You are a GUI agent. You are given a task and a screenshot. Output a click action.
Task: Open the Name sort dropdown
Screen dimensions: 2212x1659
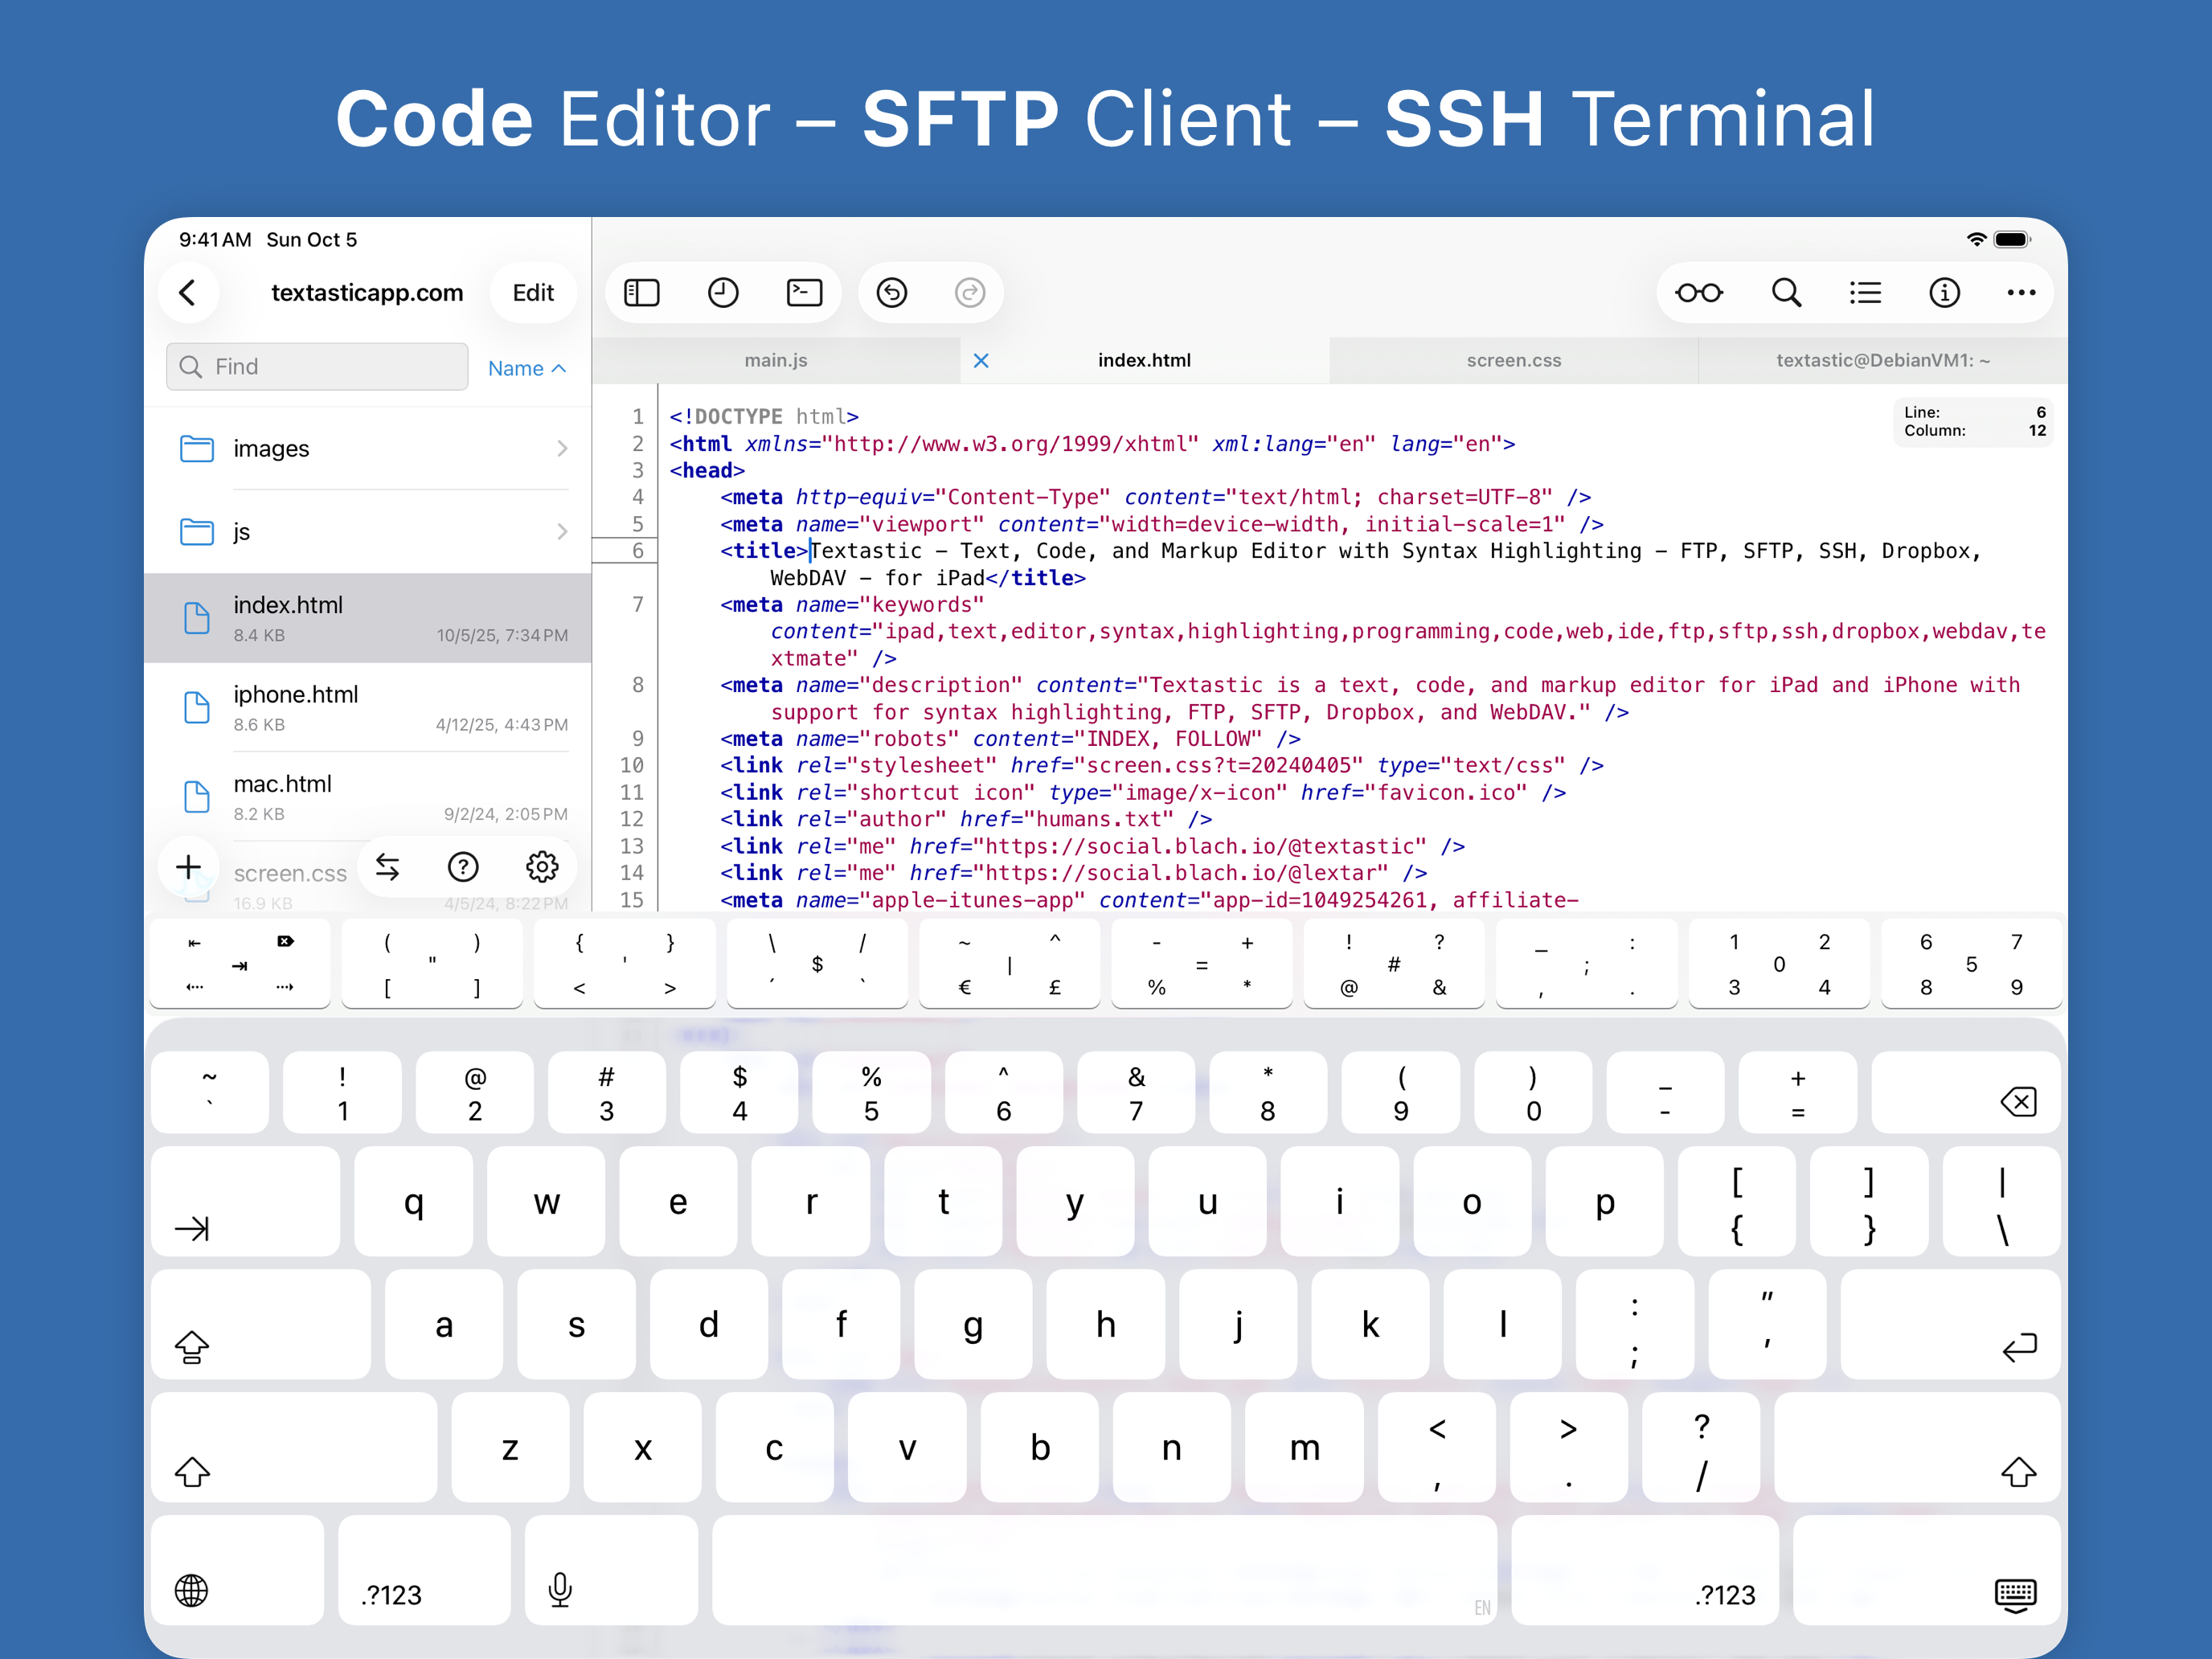point(527,368)
